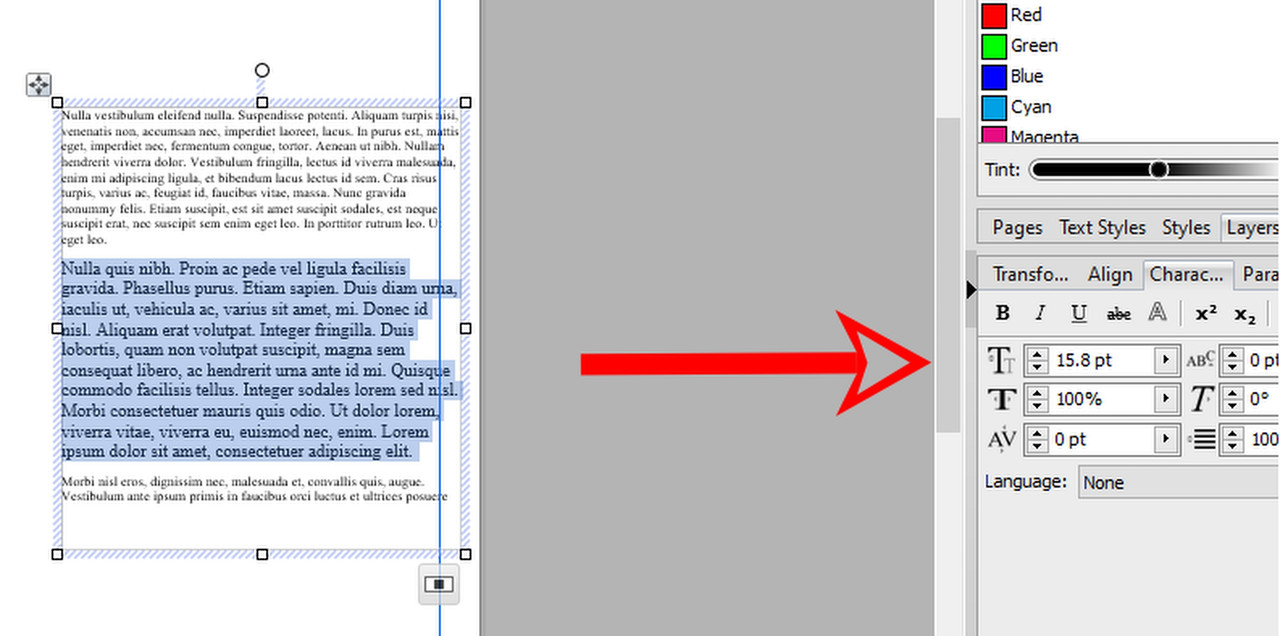Viewport: 1280px width, 636px height.
Task: Choose the Cyan color swatch
Action: point(993,107)
